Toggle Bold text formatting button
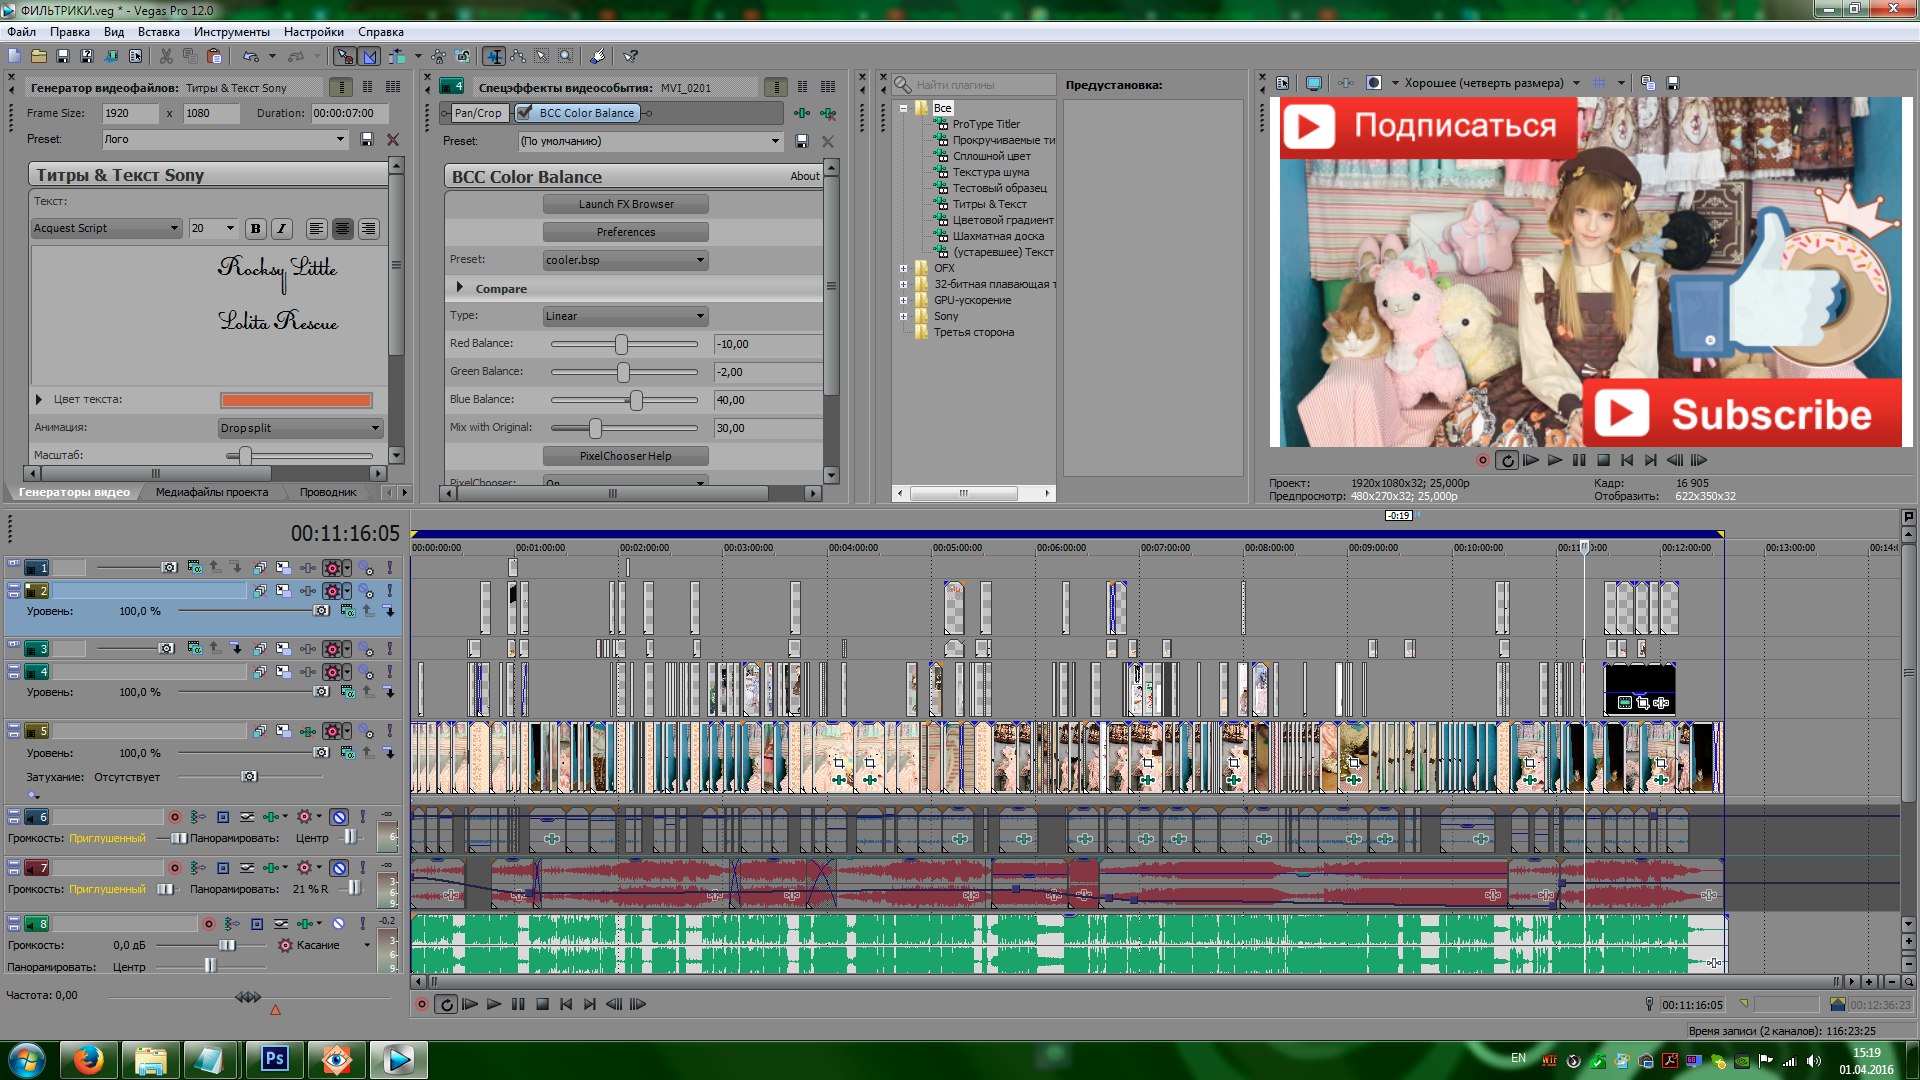 click(x=255, y=229)
